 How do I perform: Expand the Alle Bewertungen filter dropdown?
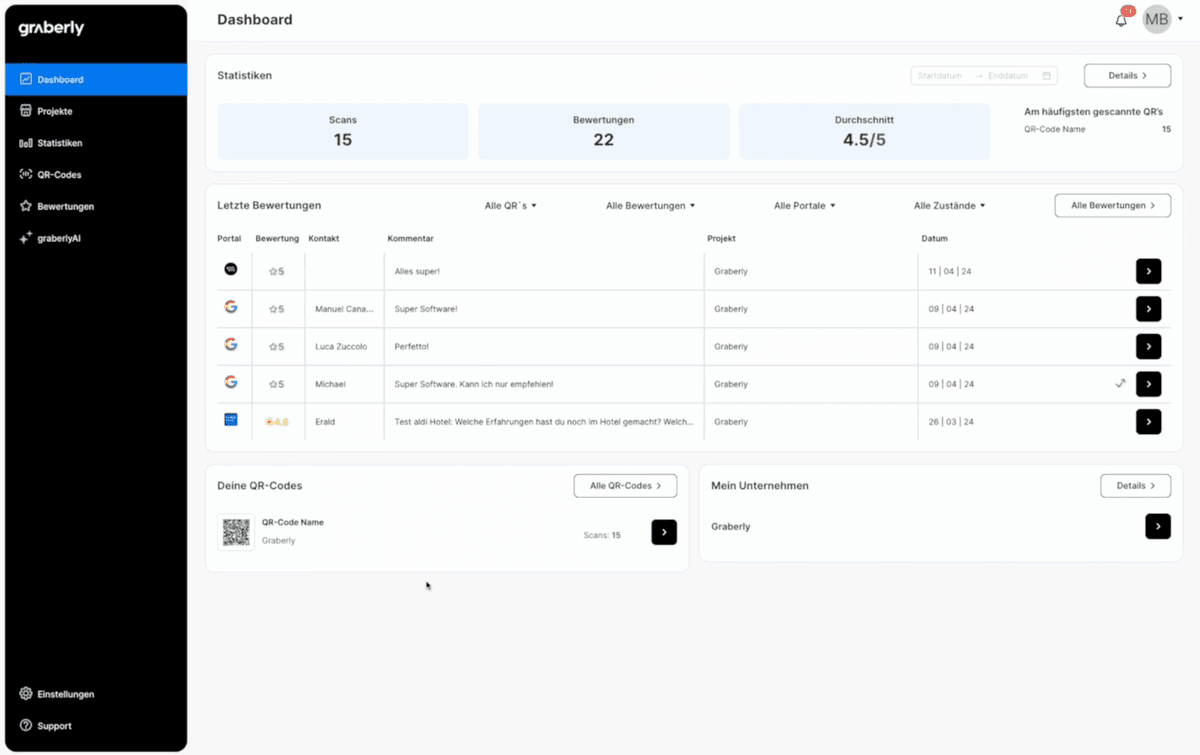tap(650, 206)
